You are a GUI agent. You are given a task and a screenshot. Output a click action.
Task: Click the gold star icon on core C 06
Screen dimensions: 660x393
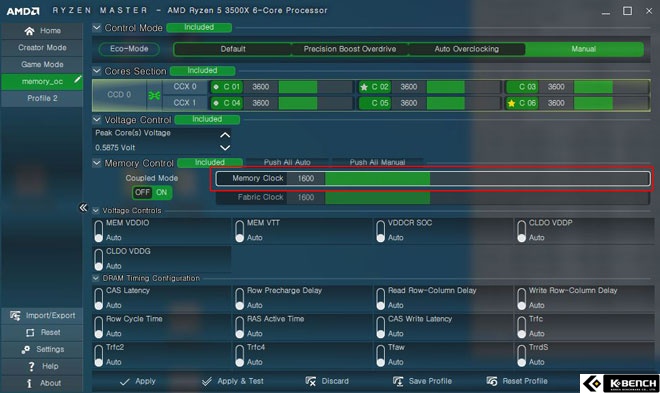tap(511, 103)
